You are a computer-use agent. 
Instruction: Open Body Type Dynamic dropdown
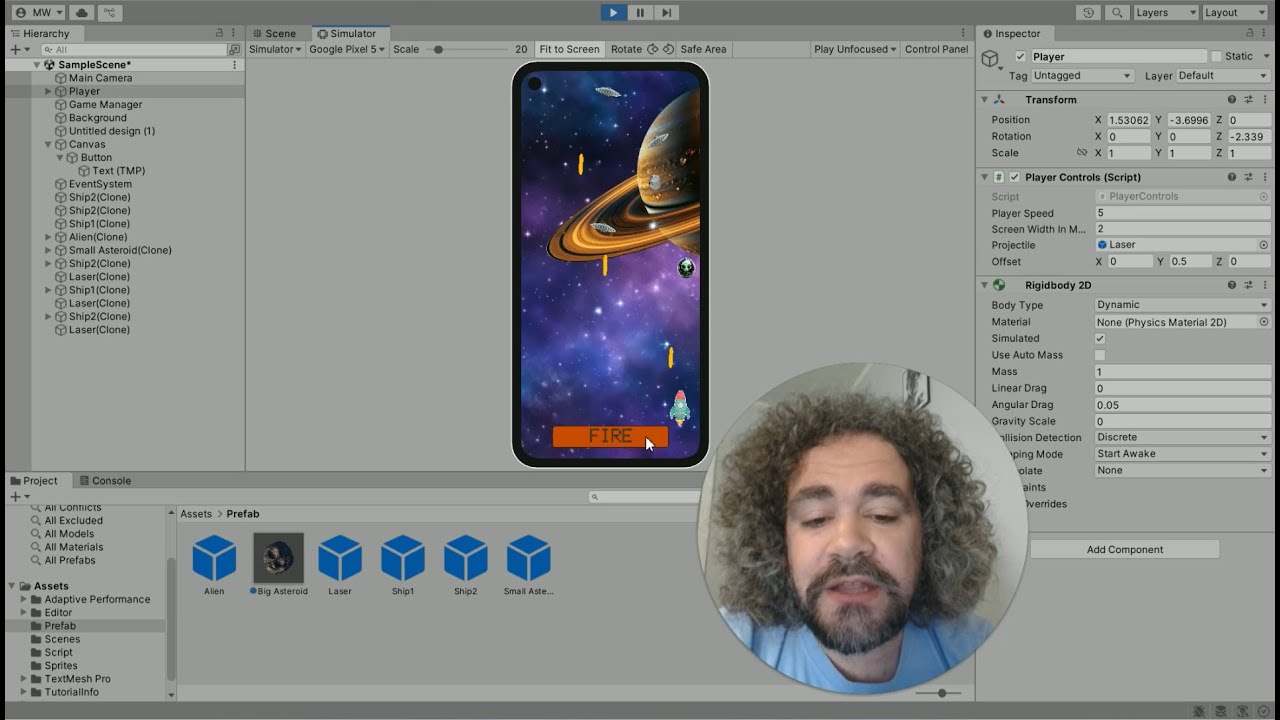tap(1183, 305)
